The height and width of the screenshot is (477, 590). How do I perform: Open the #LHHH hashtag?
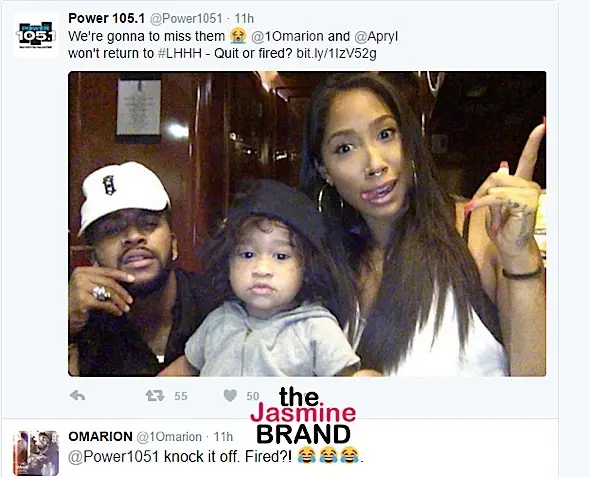click(x=179, y=53)
